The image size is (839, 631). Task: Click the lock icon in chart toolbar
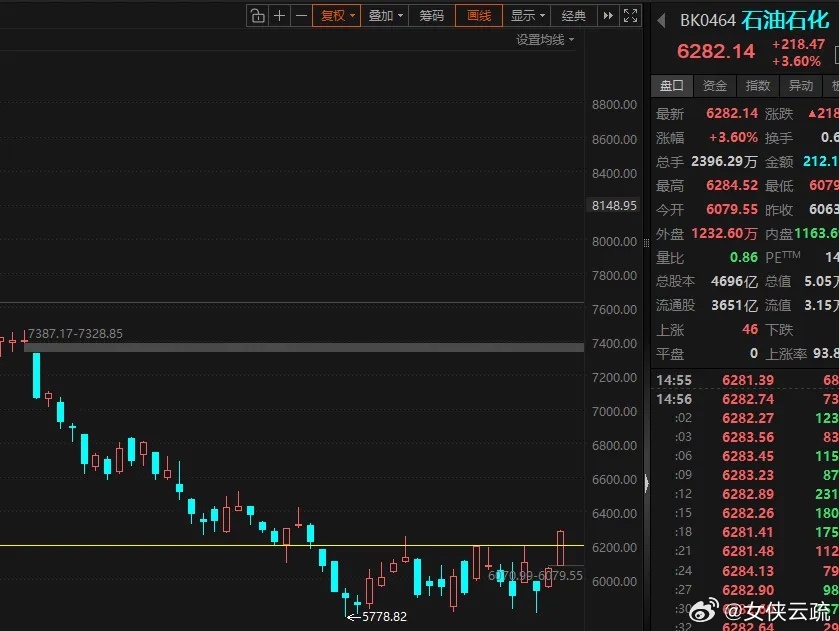[258, 16]
